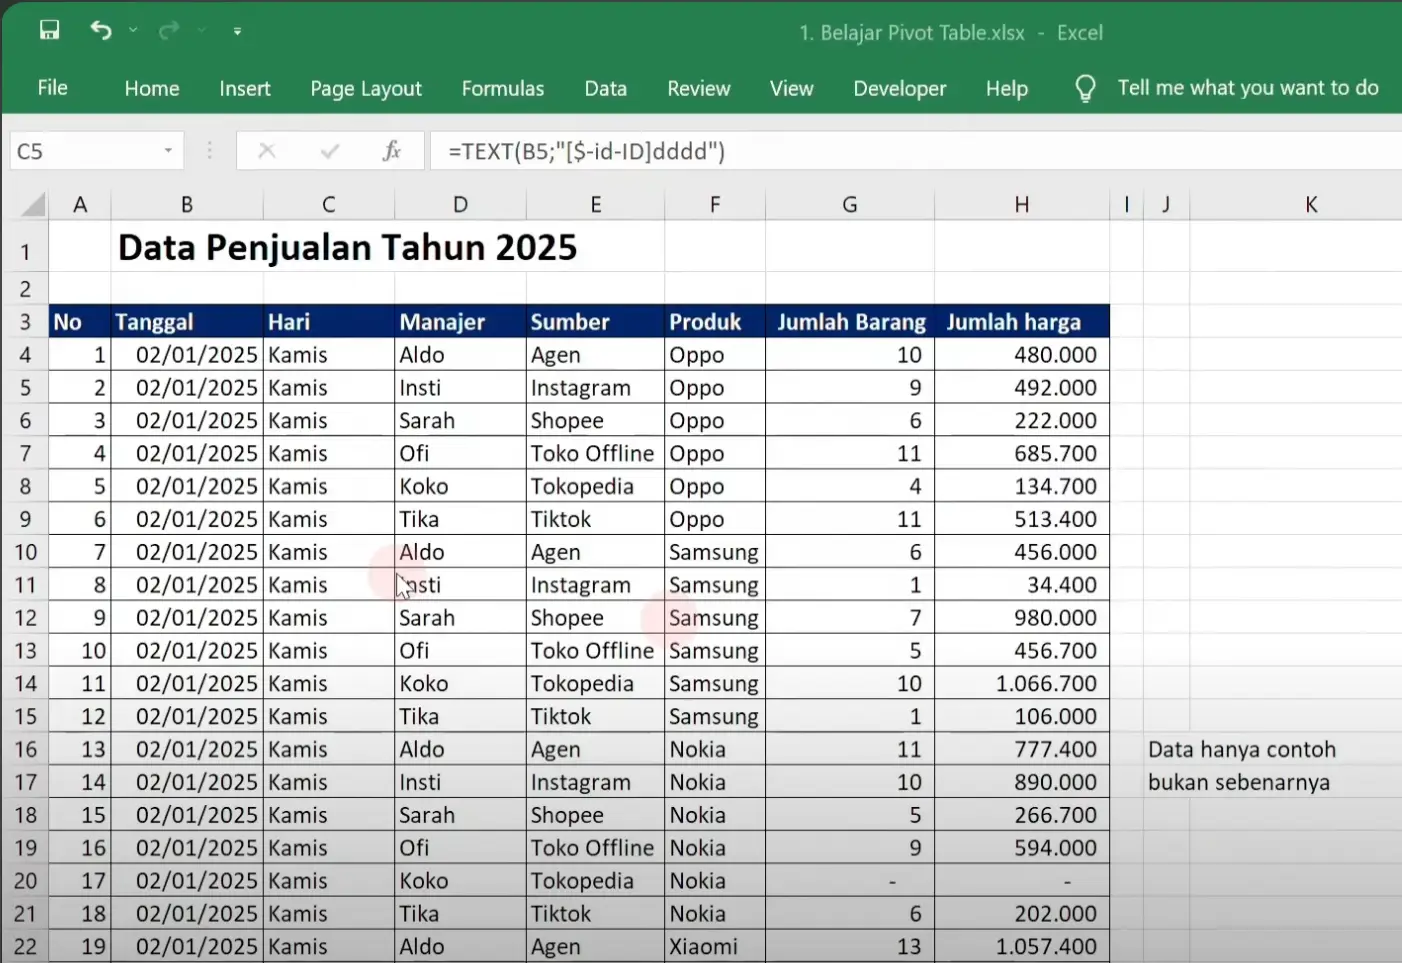
Task: Select column B header
Action: pos(187,204)
